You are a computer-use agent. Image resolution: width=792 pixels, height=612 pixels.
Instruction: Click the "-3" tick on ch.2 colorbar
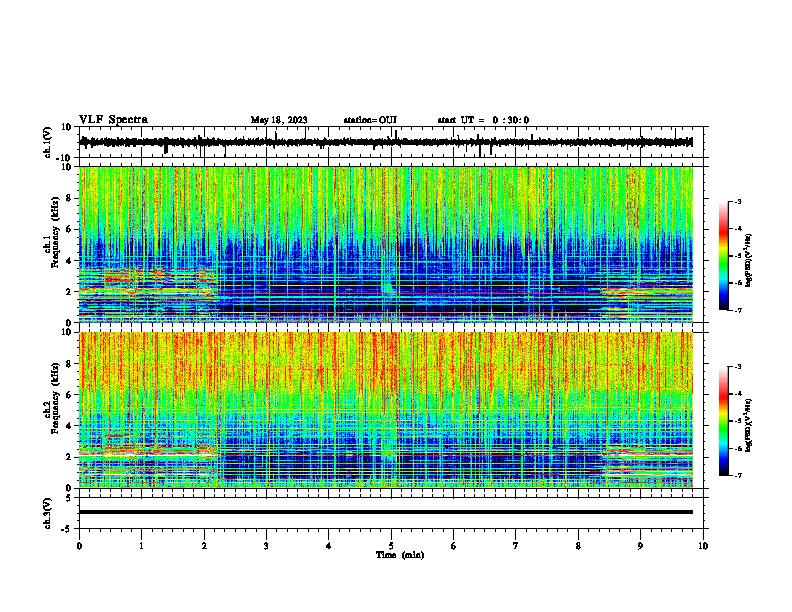point(738,367)
